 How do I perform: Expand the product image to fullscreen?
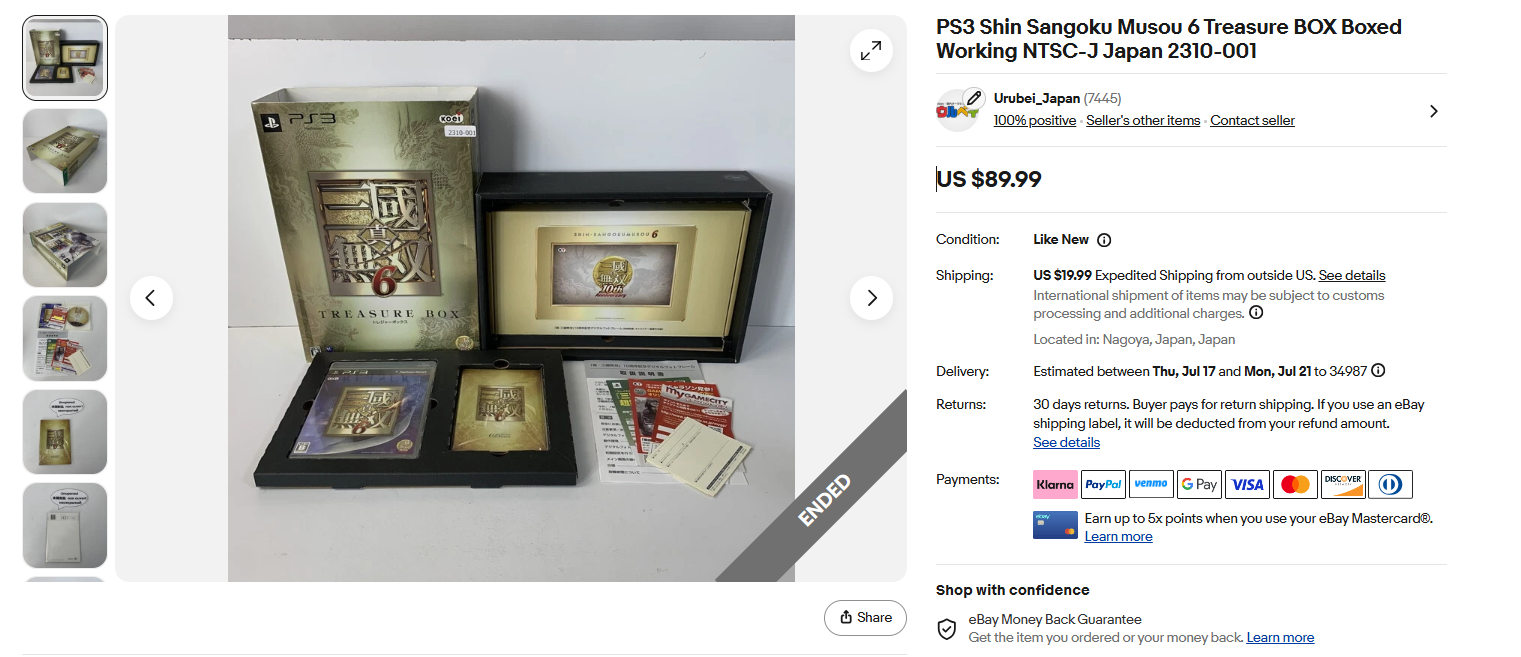pyautogui.click(x=871, y=50)
